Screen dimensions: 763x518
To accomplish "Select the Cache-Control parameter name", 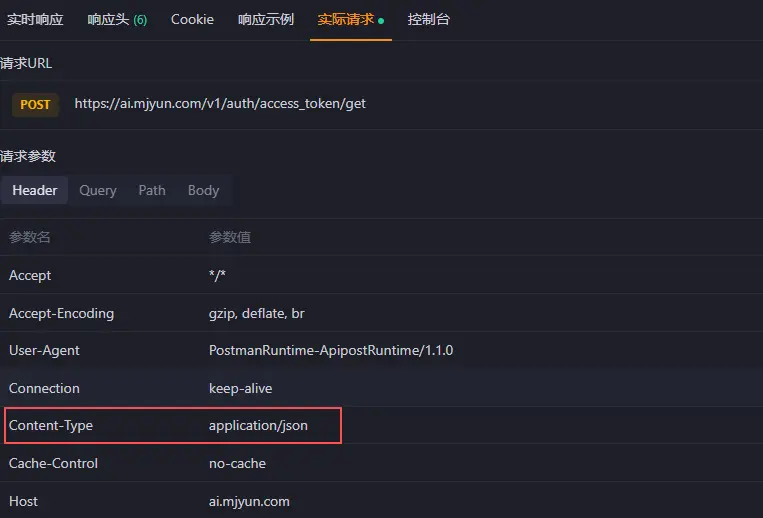I will pyautogui.click(x=53, y=464).
